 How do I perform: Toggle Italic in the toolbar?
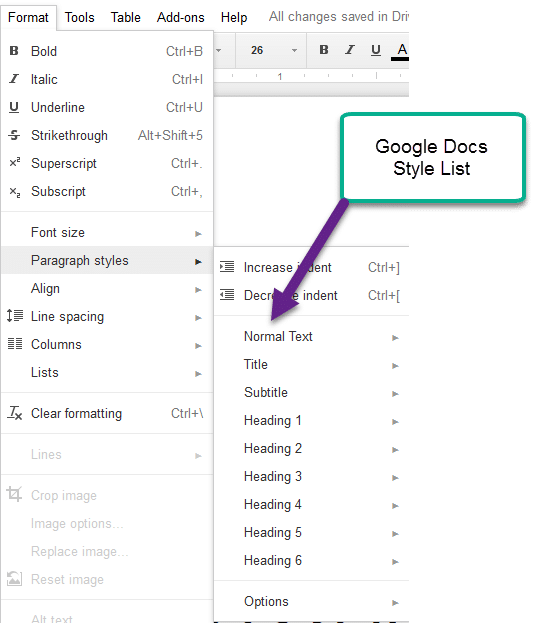click(x=350, y=50)
